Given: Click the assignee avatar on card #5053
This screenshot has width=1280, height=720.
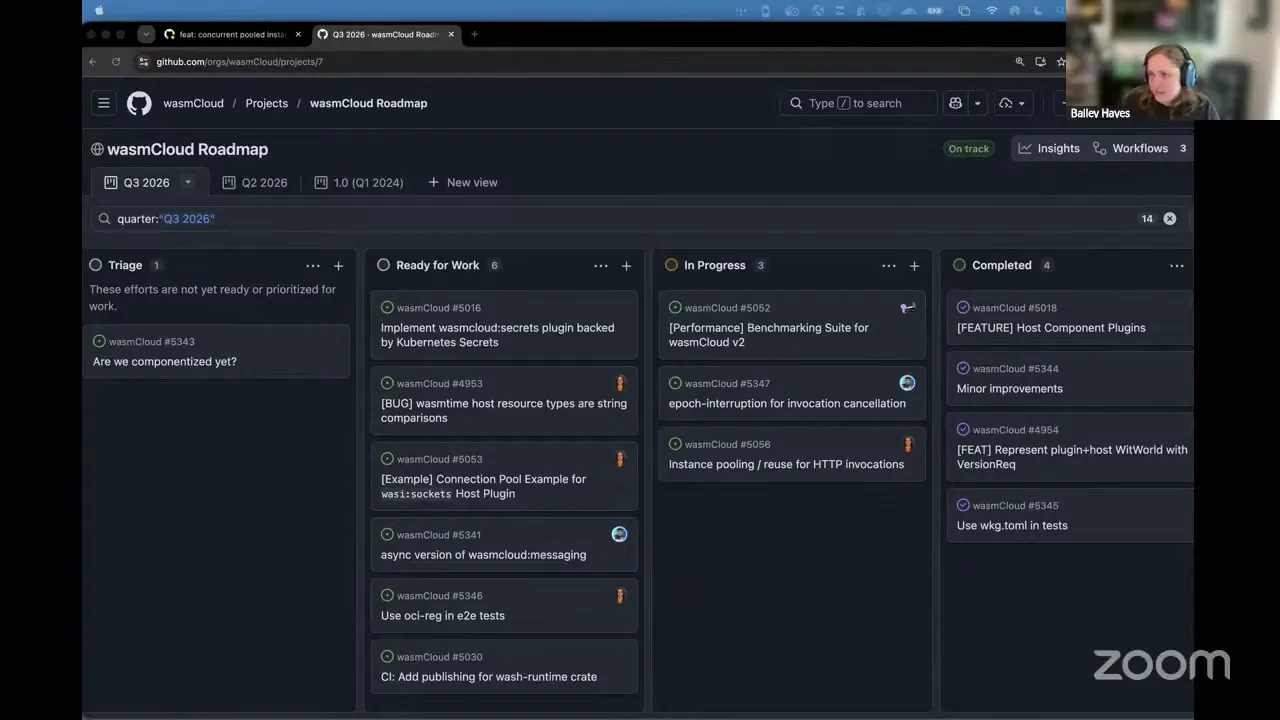Looking at the screenshot, I should pyautogui.click(x=620, y=459).
